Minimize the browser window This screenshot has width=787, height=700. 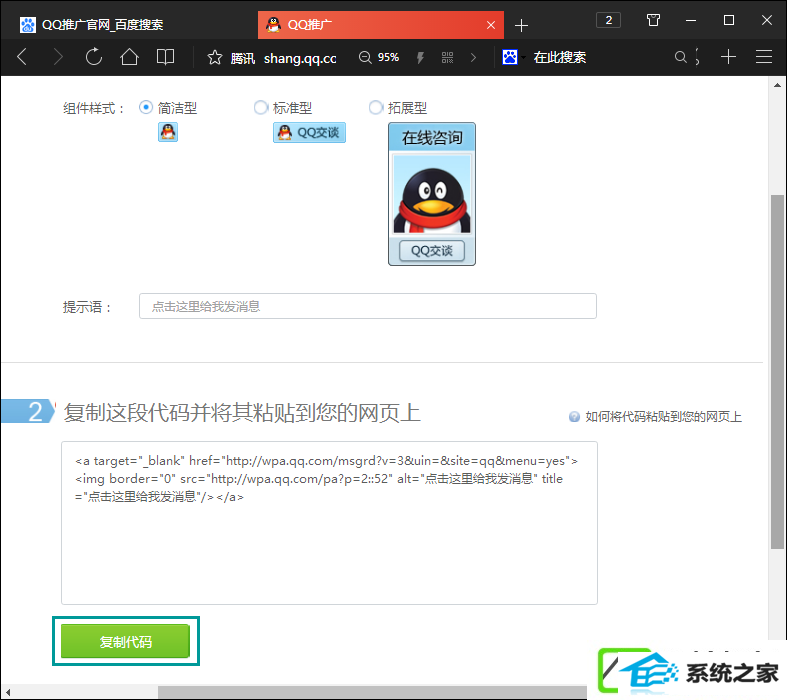click(x=691, y=20)
